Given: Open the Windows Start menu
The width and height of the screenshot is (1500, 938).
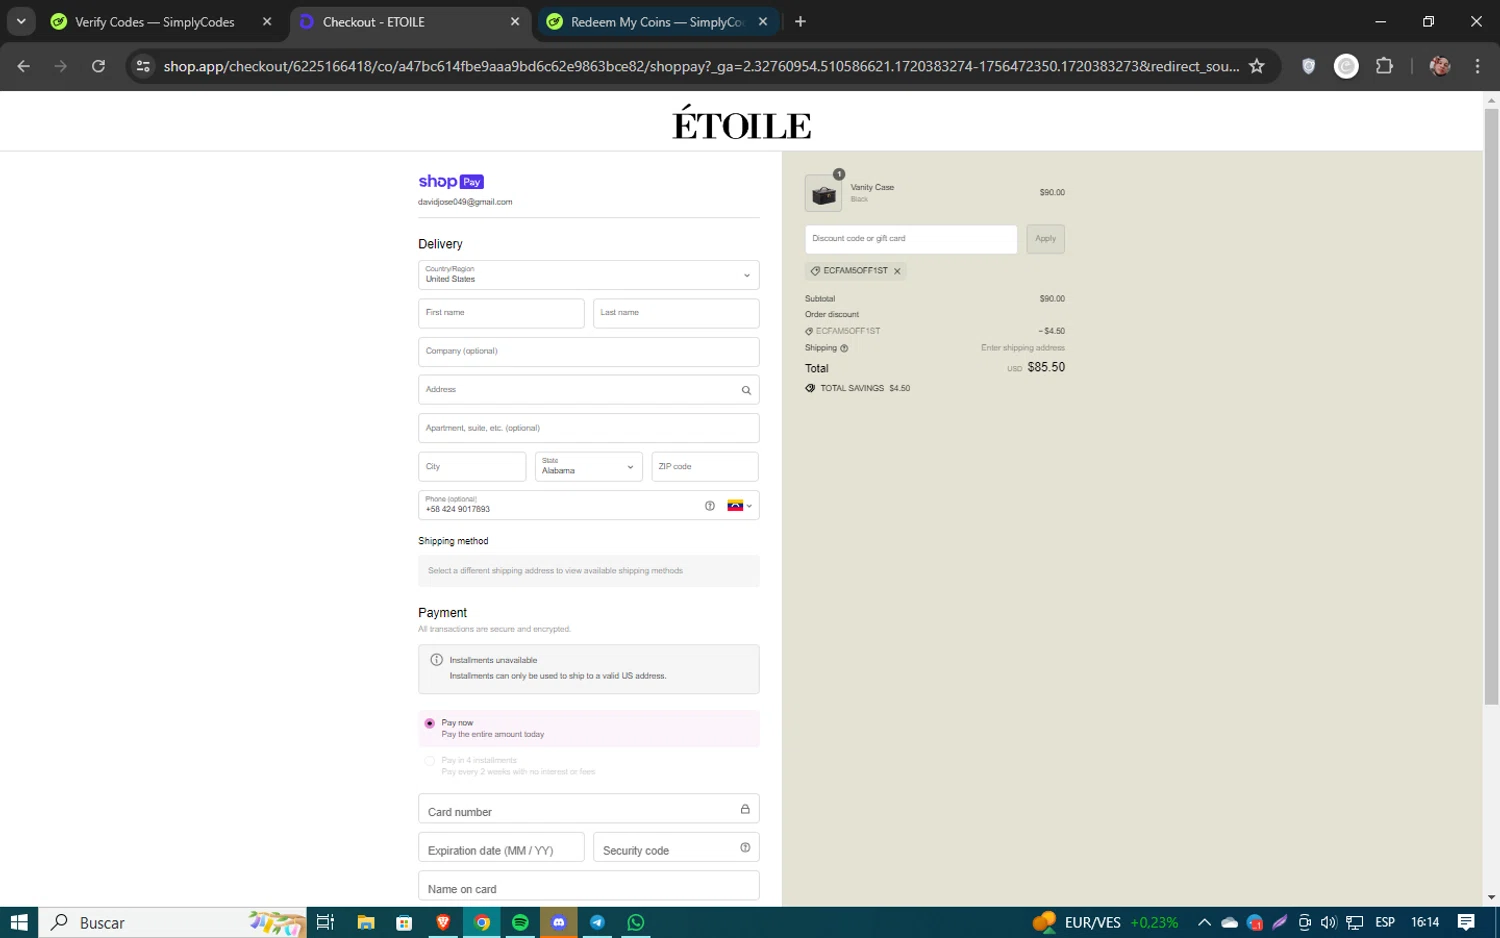Looking at the screenshot, I should pyautogui.click(x=18, y=922).
